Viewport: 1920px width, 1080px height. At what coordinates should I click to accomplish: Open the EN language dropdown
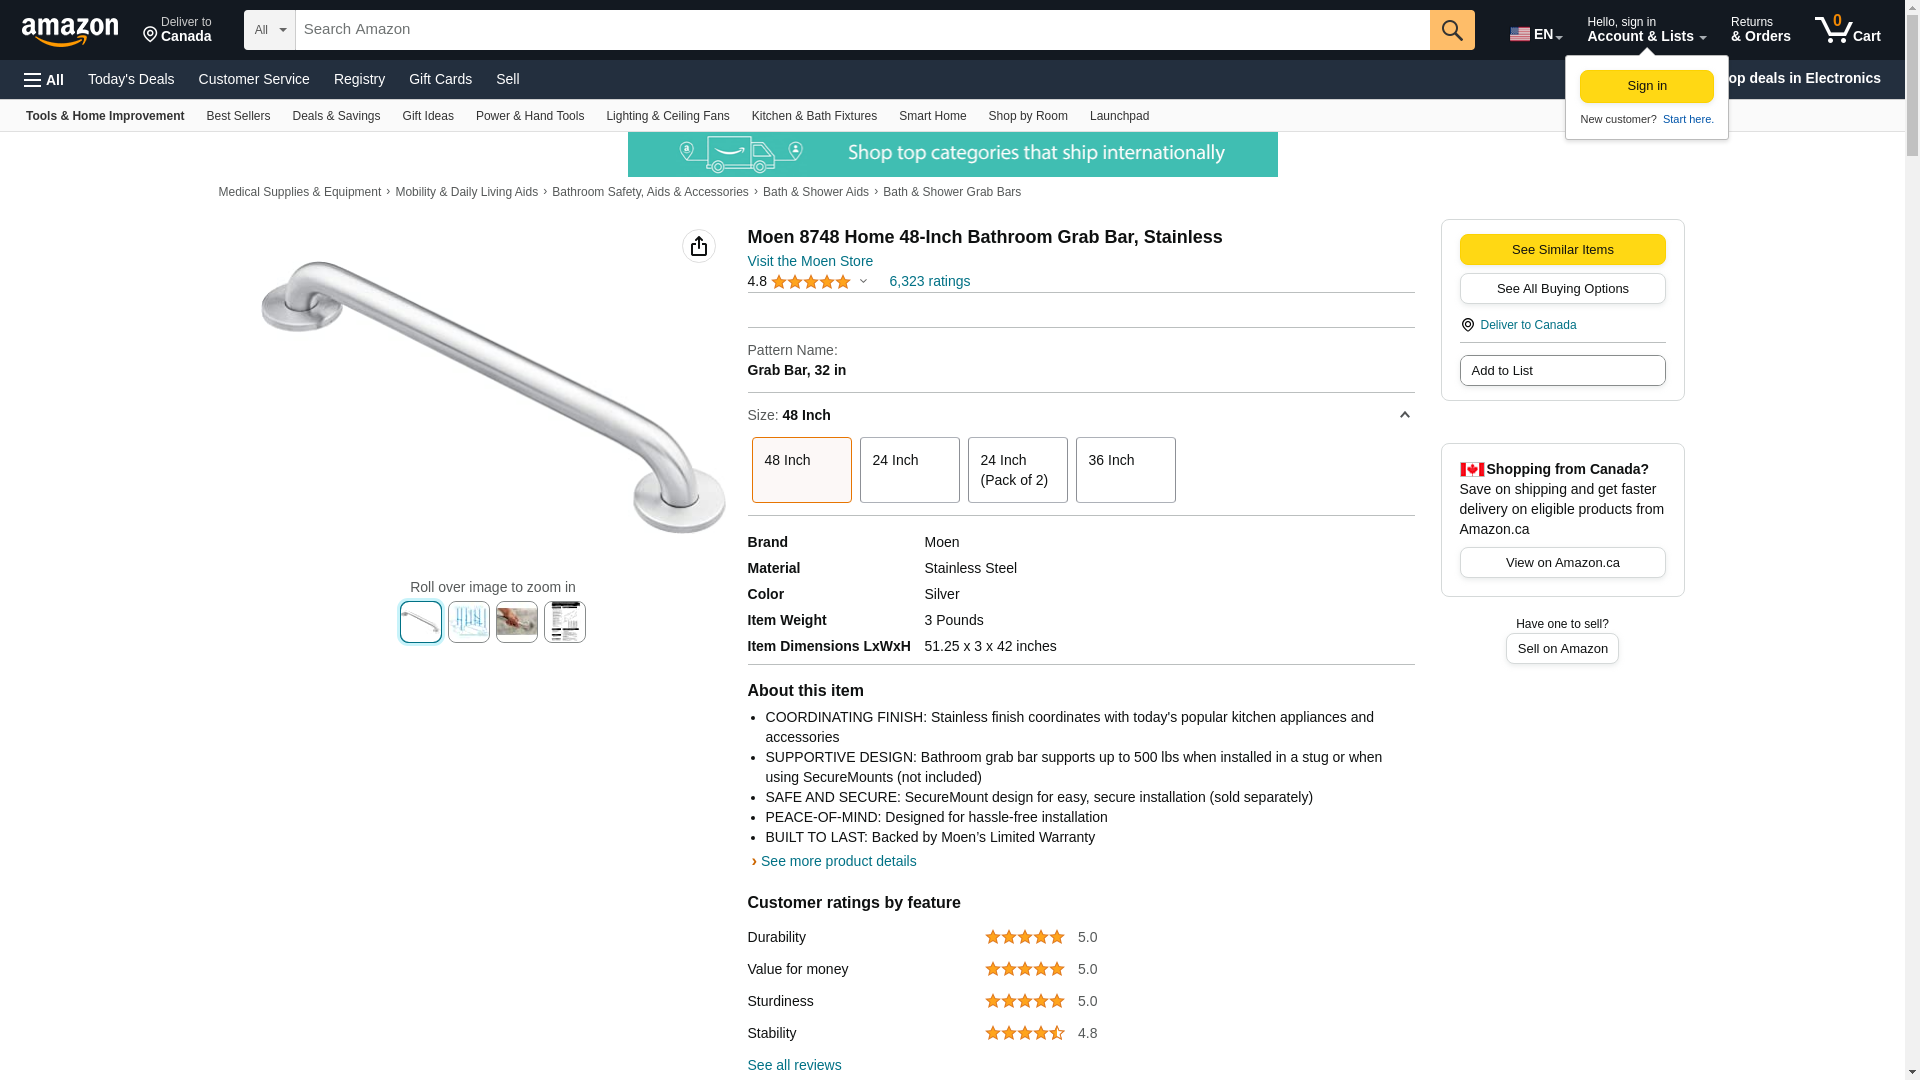pos(1536,34)
